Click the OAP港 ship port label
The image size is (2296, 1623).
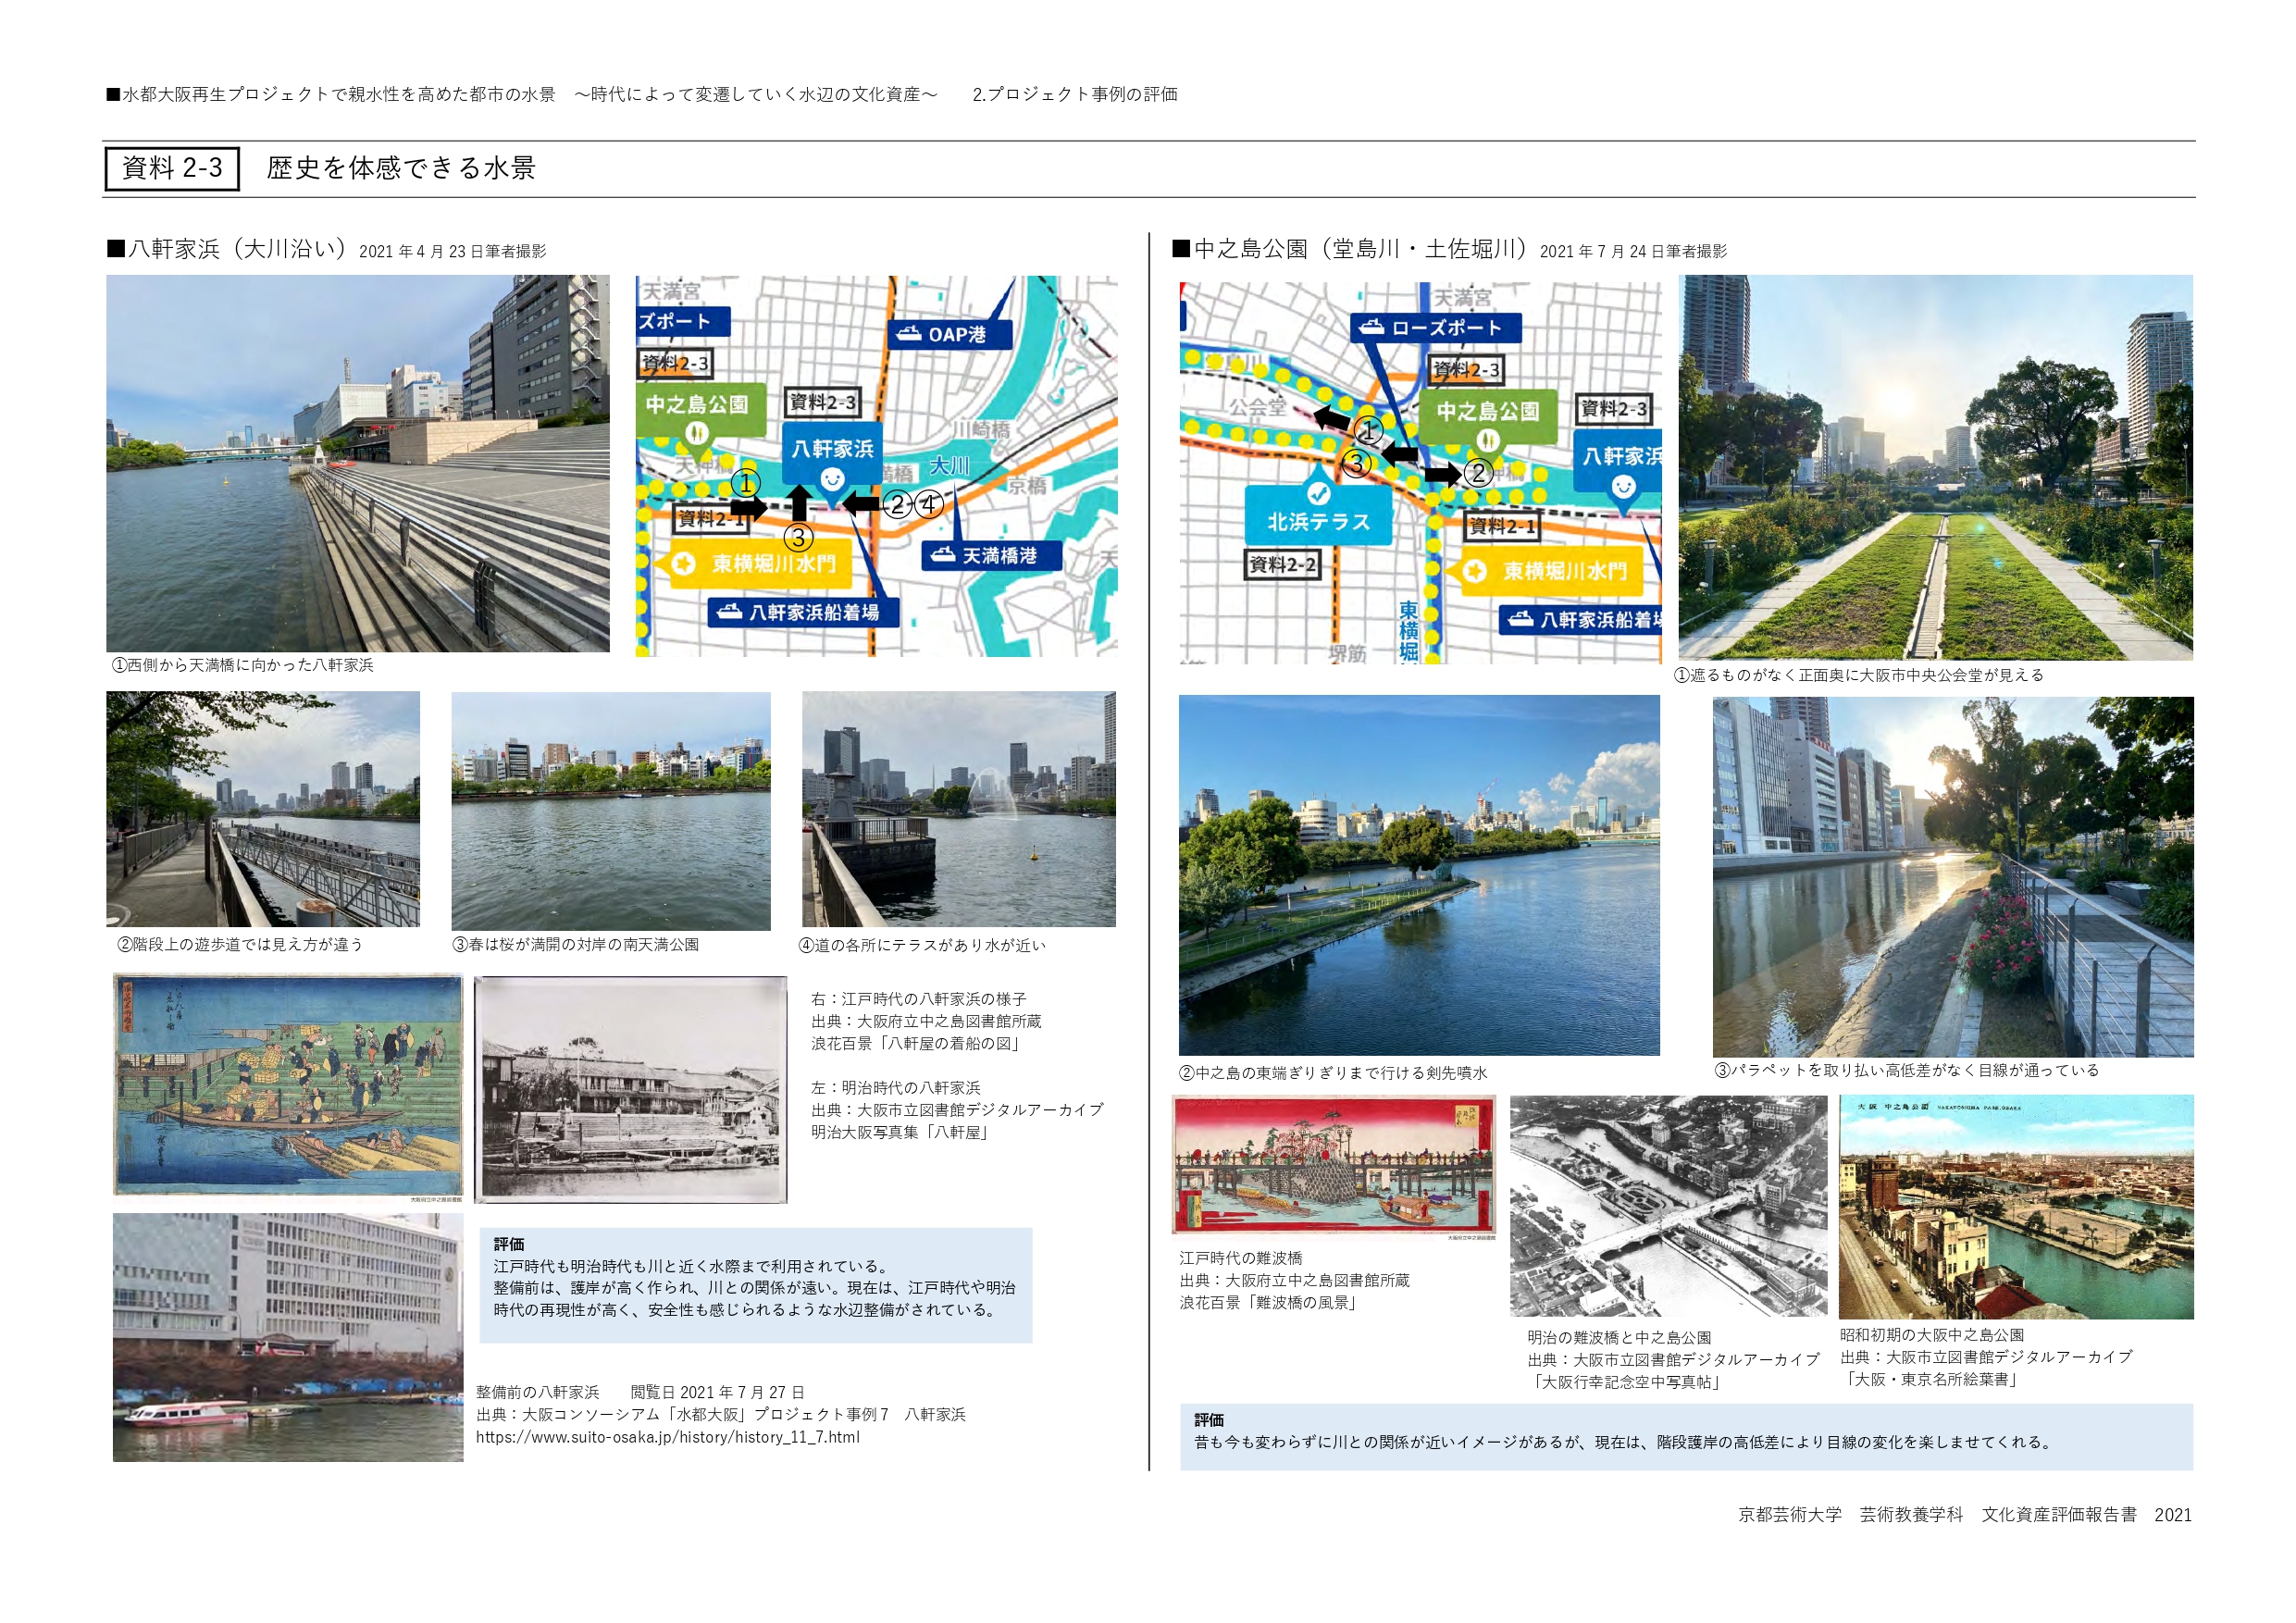(949, 334)
